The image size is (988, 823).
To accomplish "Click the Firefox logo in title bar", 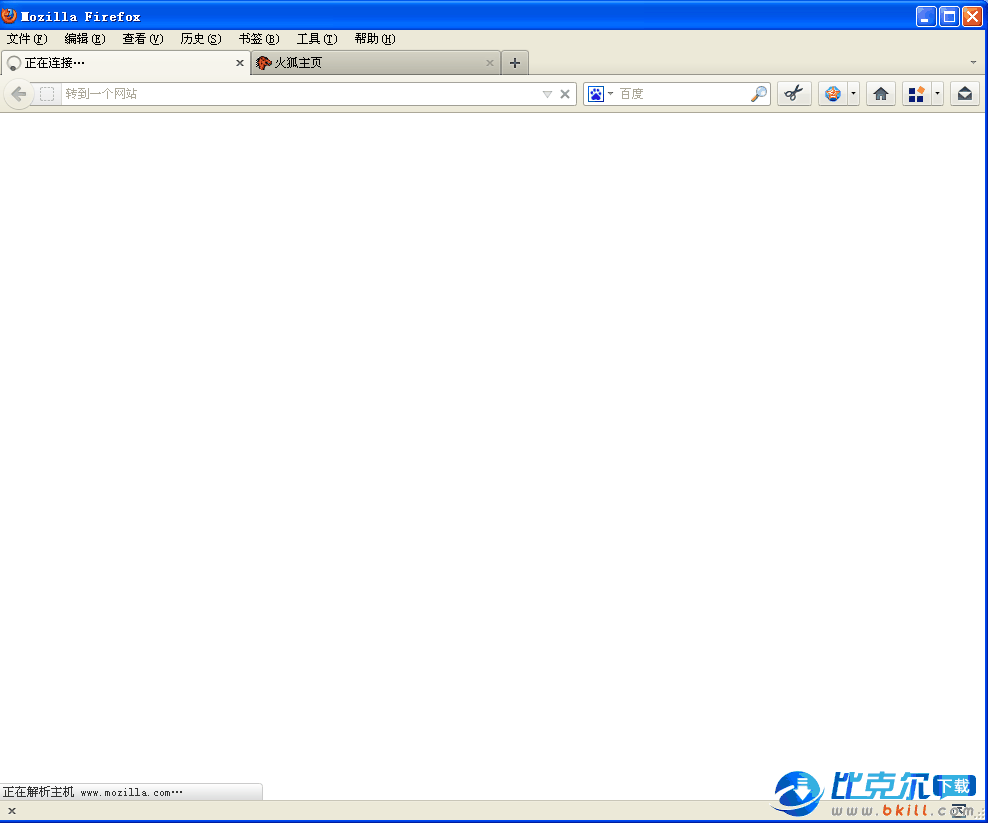I will 9,14.
